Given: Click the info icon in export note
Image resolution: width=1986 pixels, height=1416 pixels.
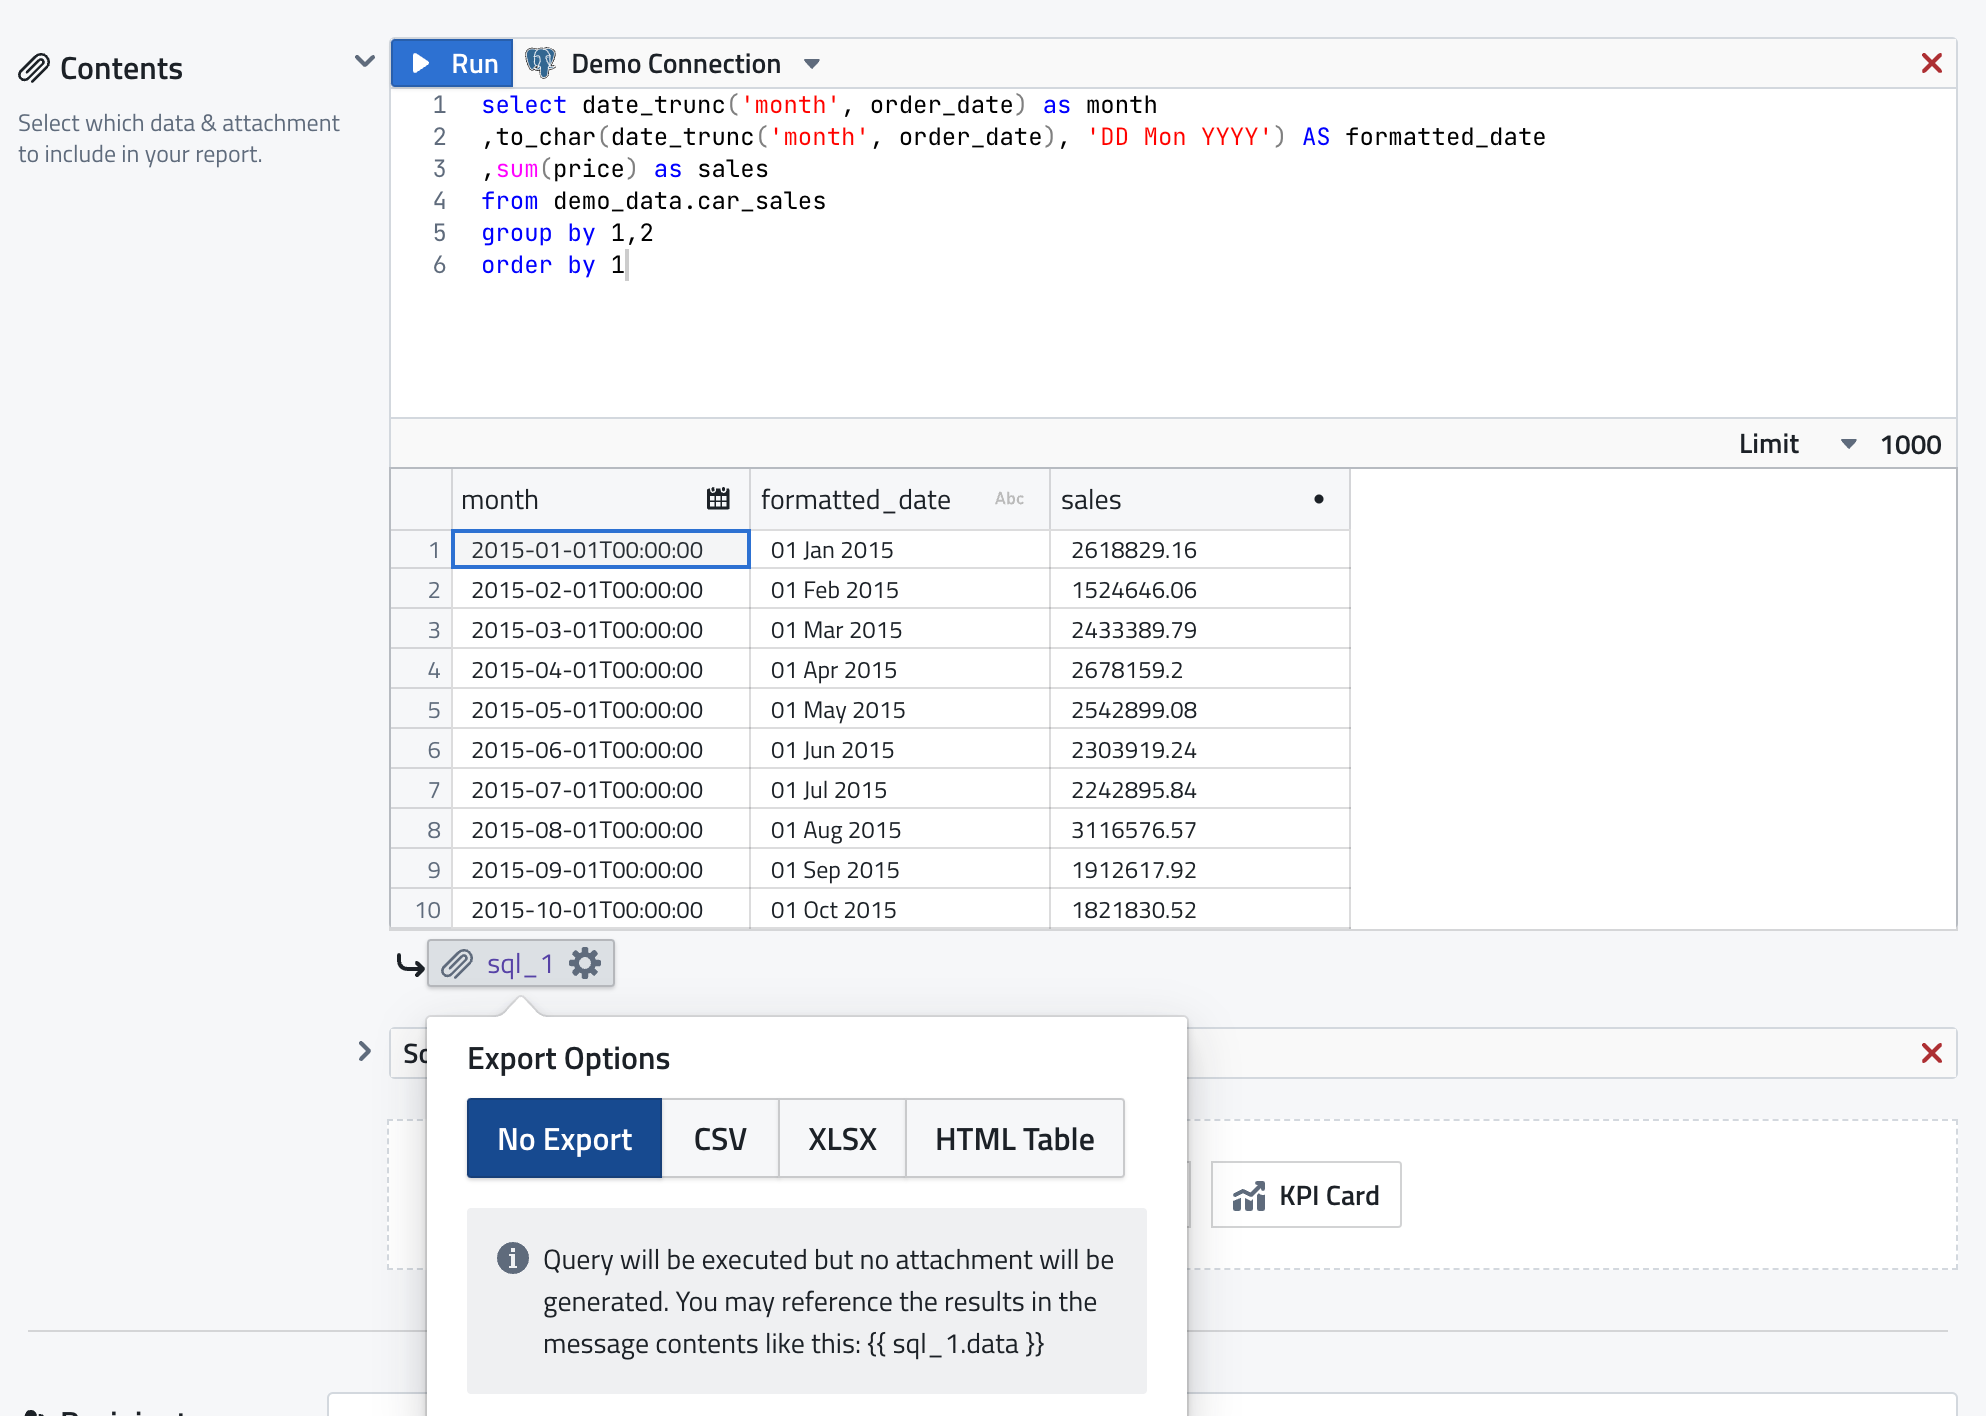Looking at the screenshot, I should point(513,1258).
